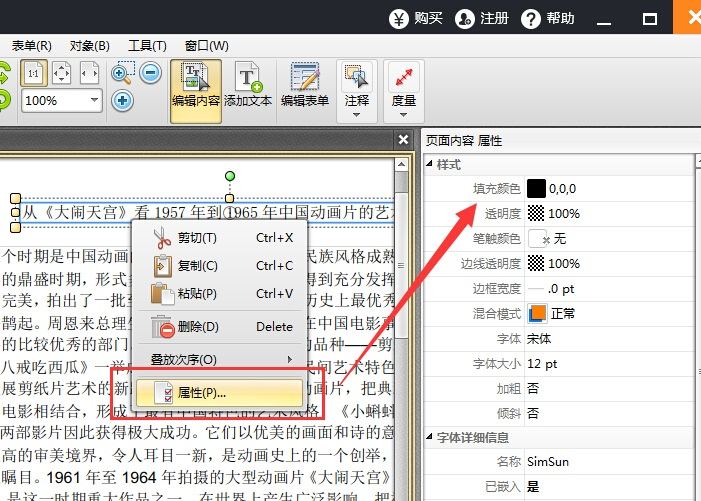Choose 粘贴(P) from the context menu

(221, 294)
